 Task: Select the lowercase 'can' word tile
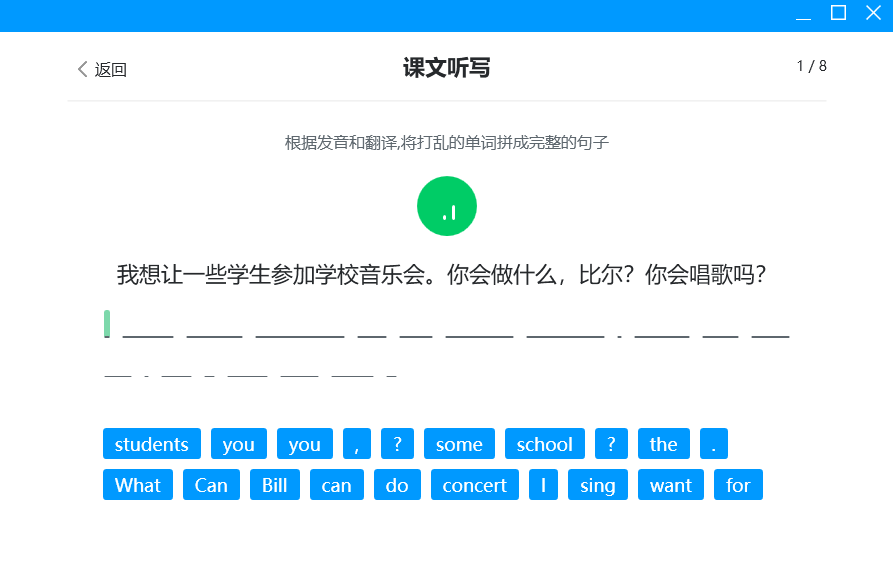point(336,485)
